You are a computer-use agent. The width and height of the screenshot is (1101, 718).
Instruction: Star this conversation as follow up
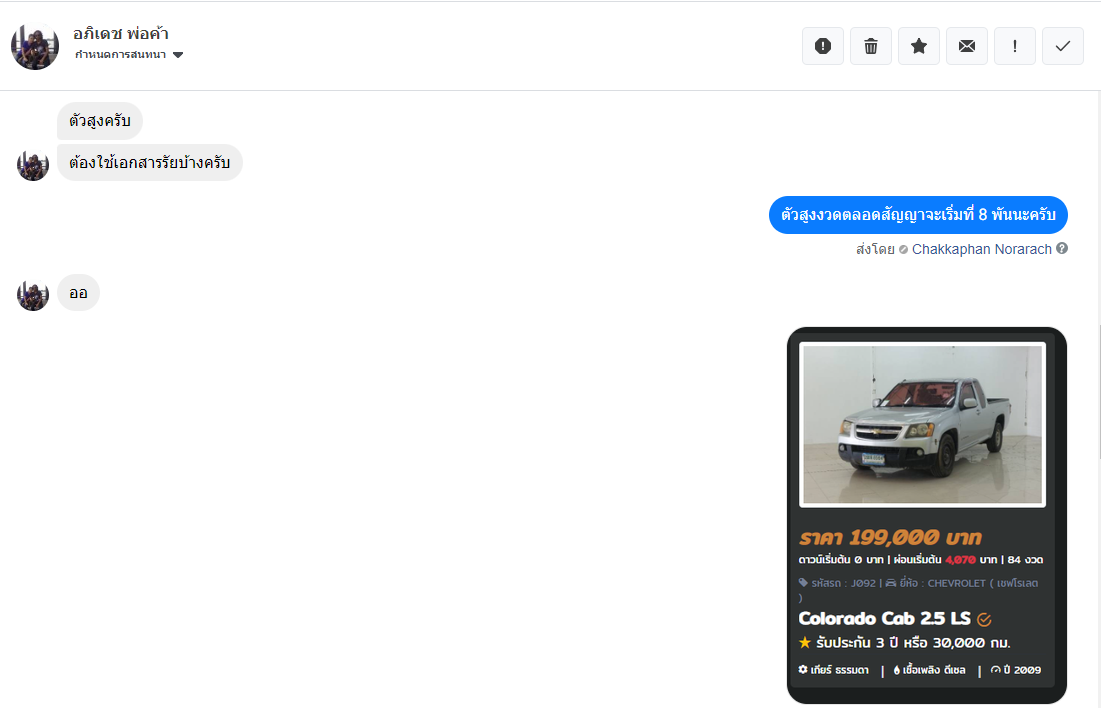coord(918,46)
